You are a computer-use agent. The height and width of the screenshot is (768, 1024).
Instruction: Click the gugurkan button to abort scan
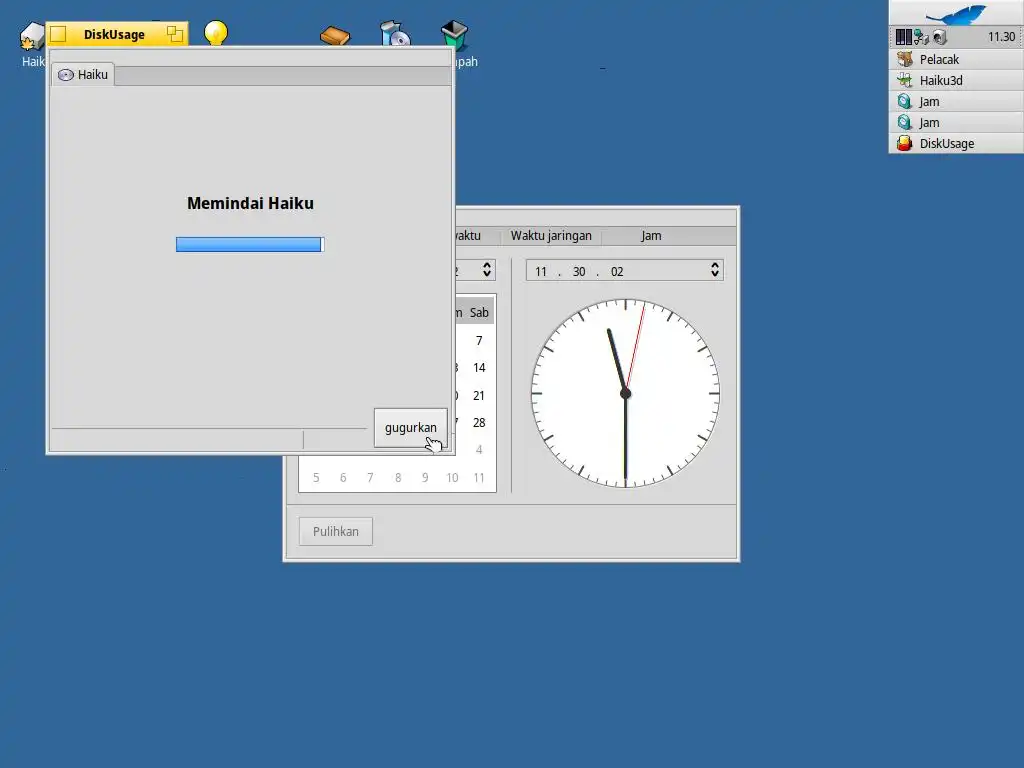pyautogui.click(x=411, y=428)
